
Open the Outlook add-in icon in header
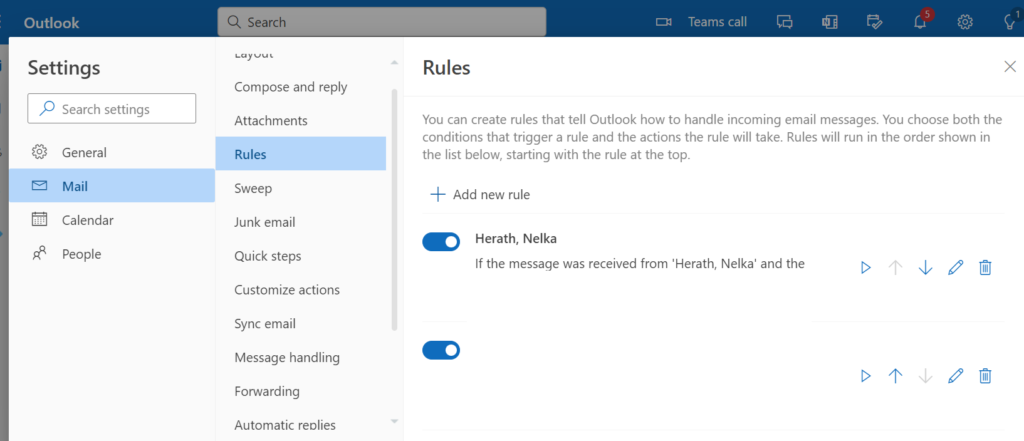click(x=830, y=22)
